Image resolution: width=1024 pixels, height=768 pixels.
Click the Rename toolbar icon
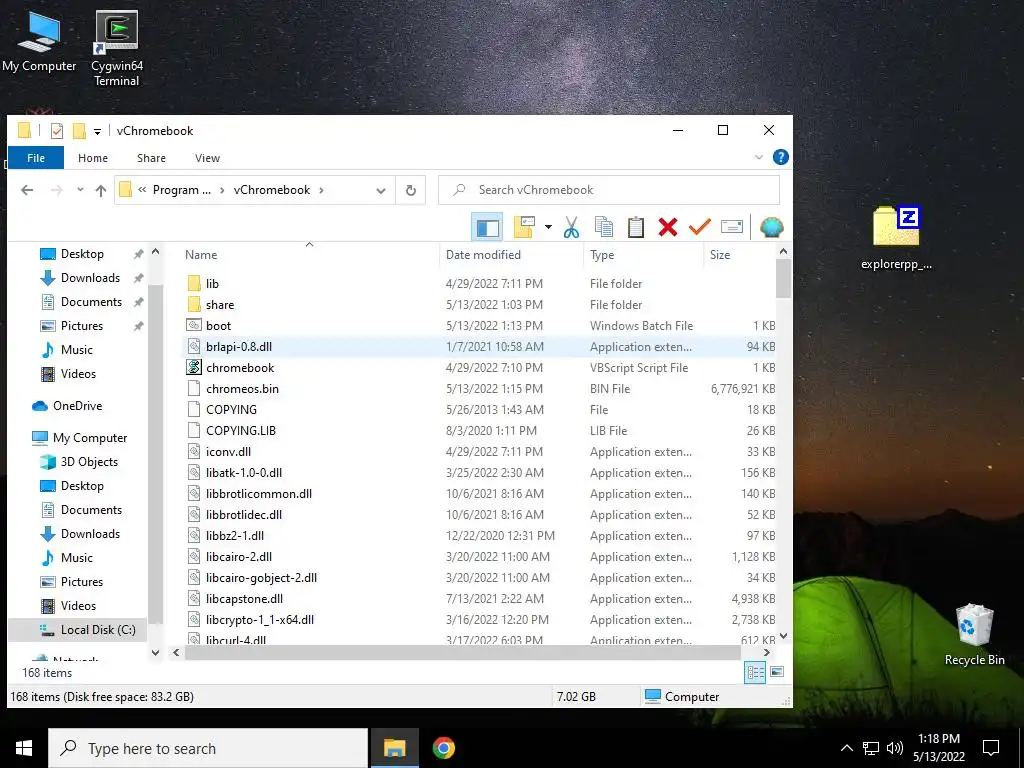(731, 227)
